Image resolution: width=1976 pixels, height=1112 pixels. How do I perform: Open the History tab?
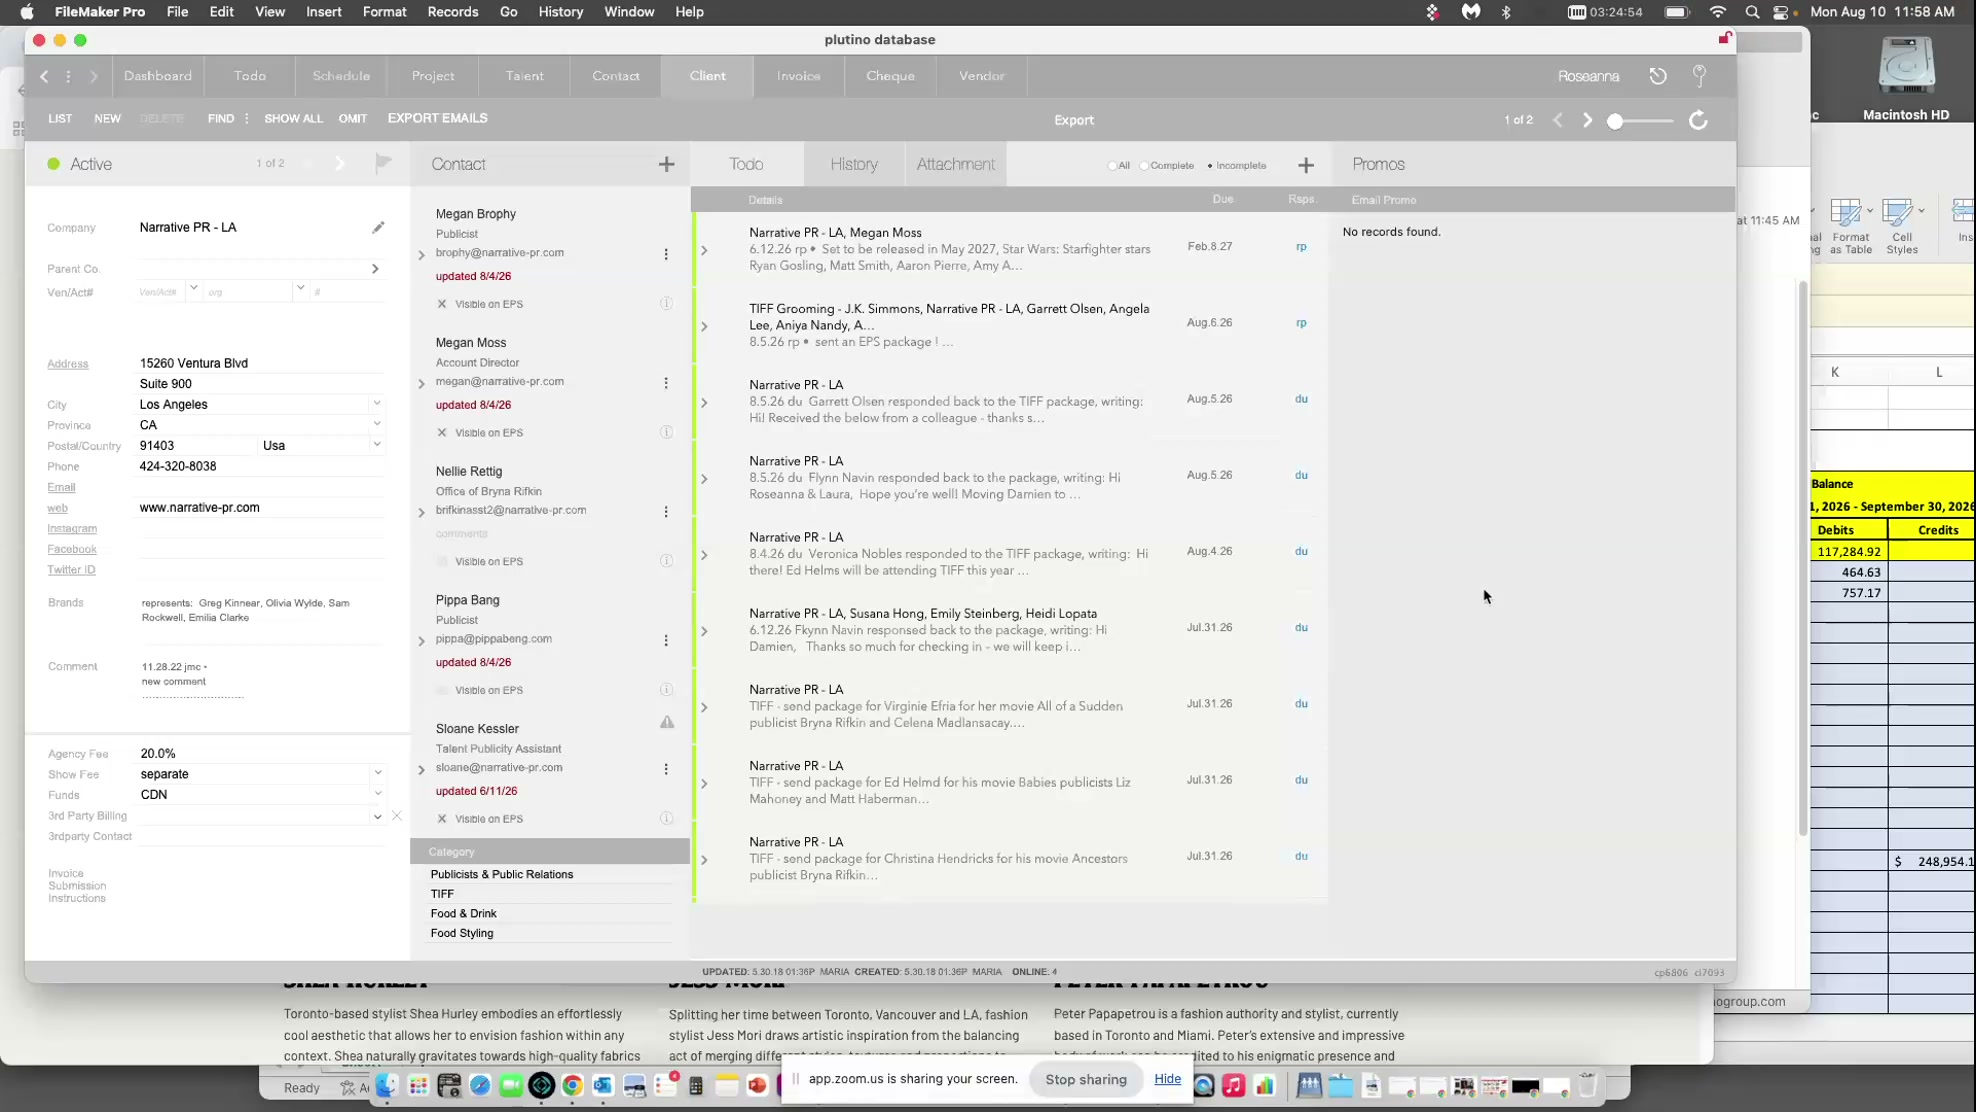pyautogui.click(x=854, y=164)
